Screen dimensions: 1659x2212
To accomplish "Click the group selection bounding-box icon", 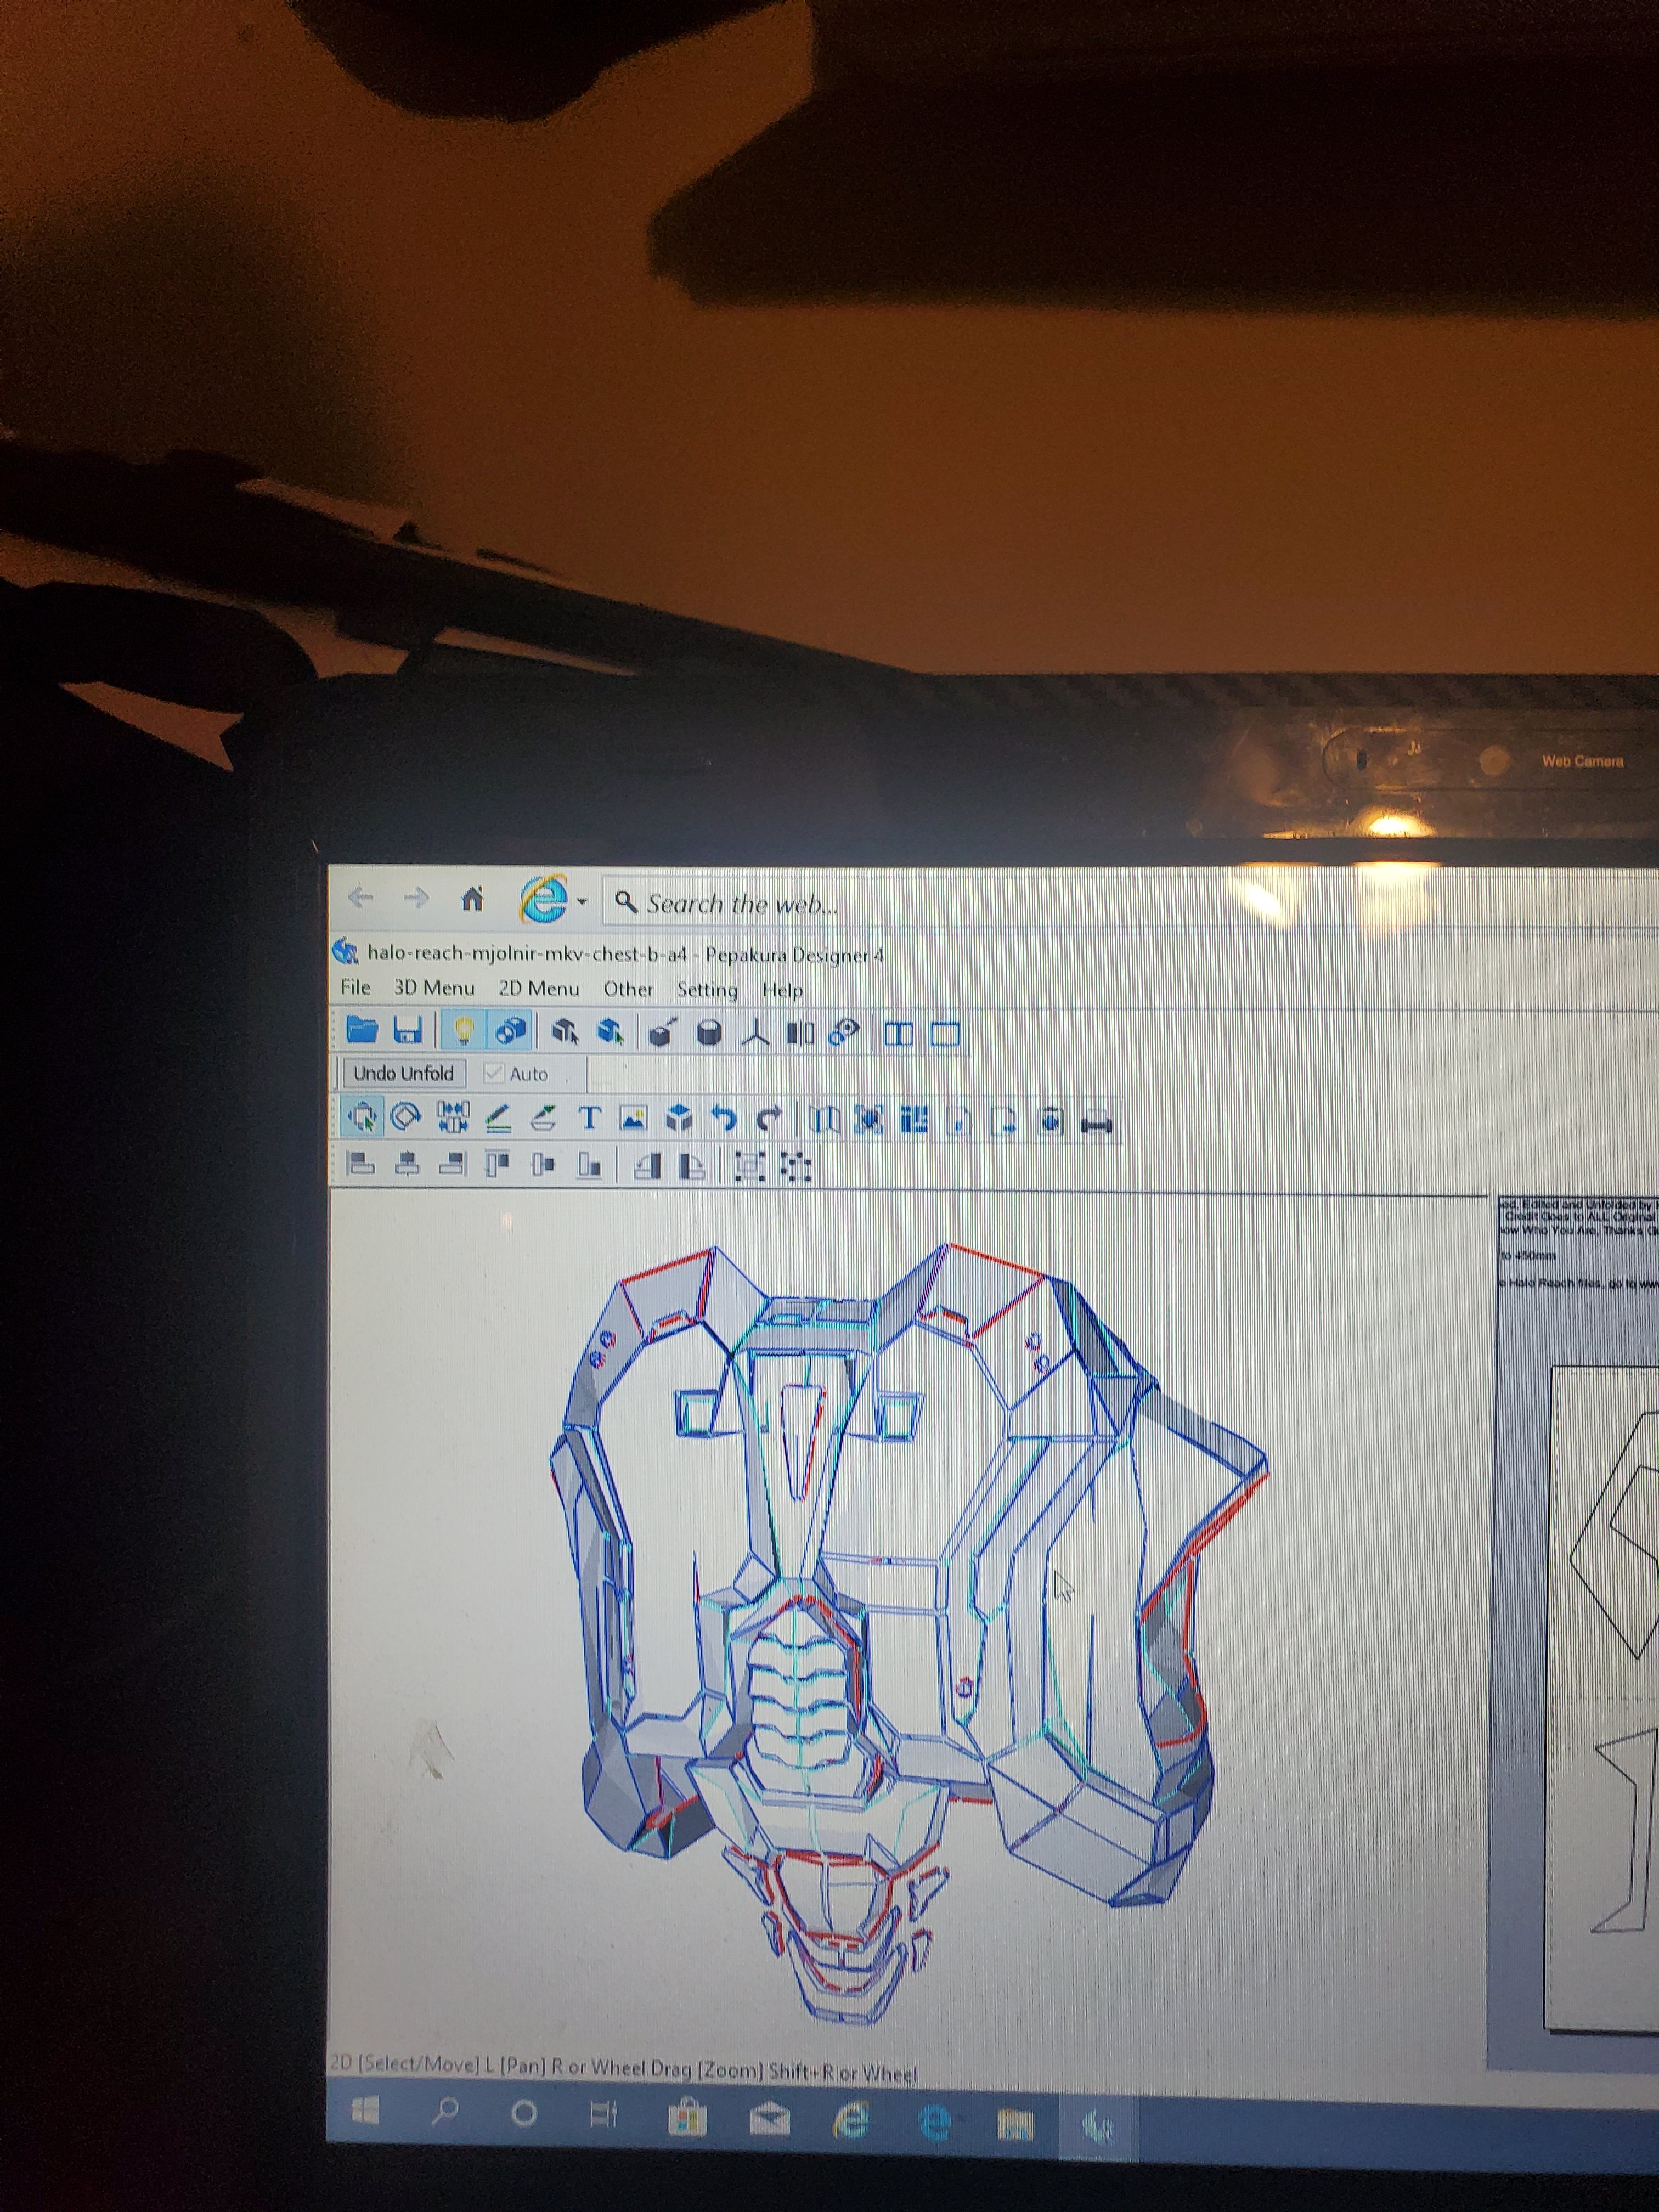I will (750, 1166).
